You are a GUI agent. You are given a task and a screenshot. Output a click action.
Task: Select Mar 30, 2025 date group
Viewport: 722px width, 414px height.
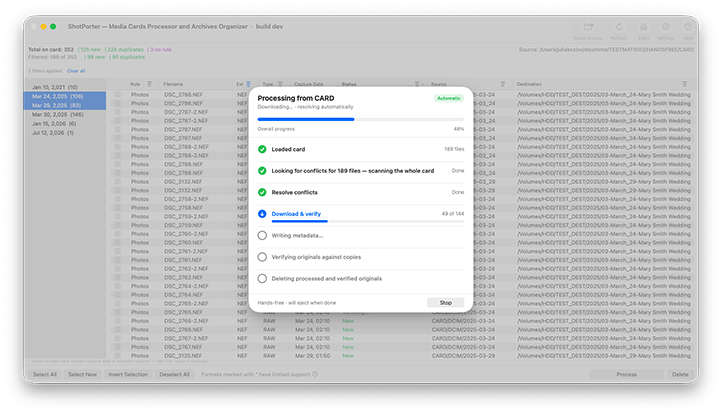coord(58,115)
